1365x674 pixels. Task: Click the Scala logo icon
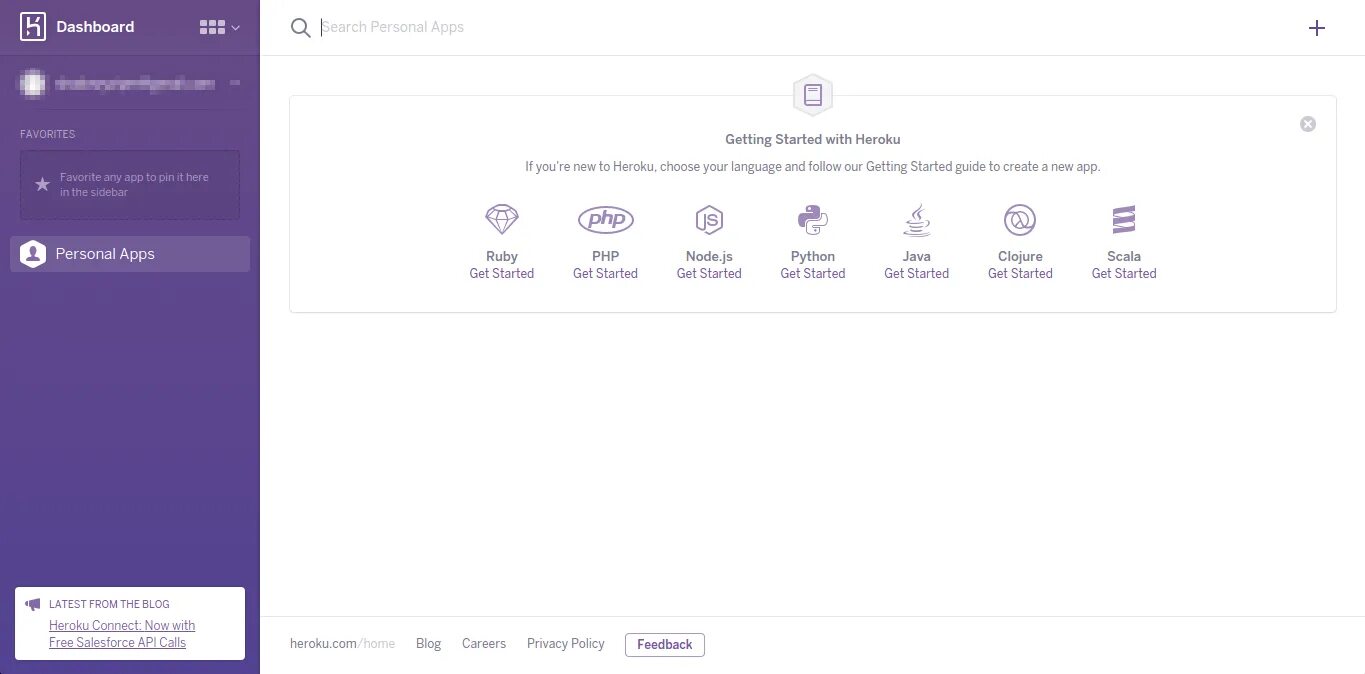[x=1124, y=219]
